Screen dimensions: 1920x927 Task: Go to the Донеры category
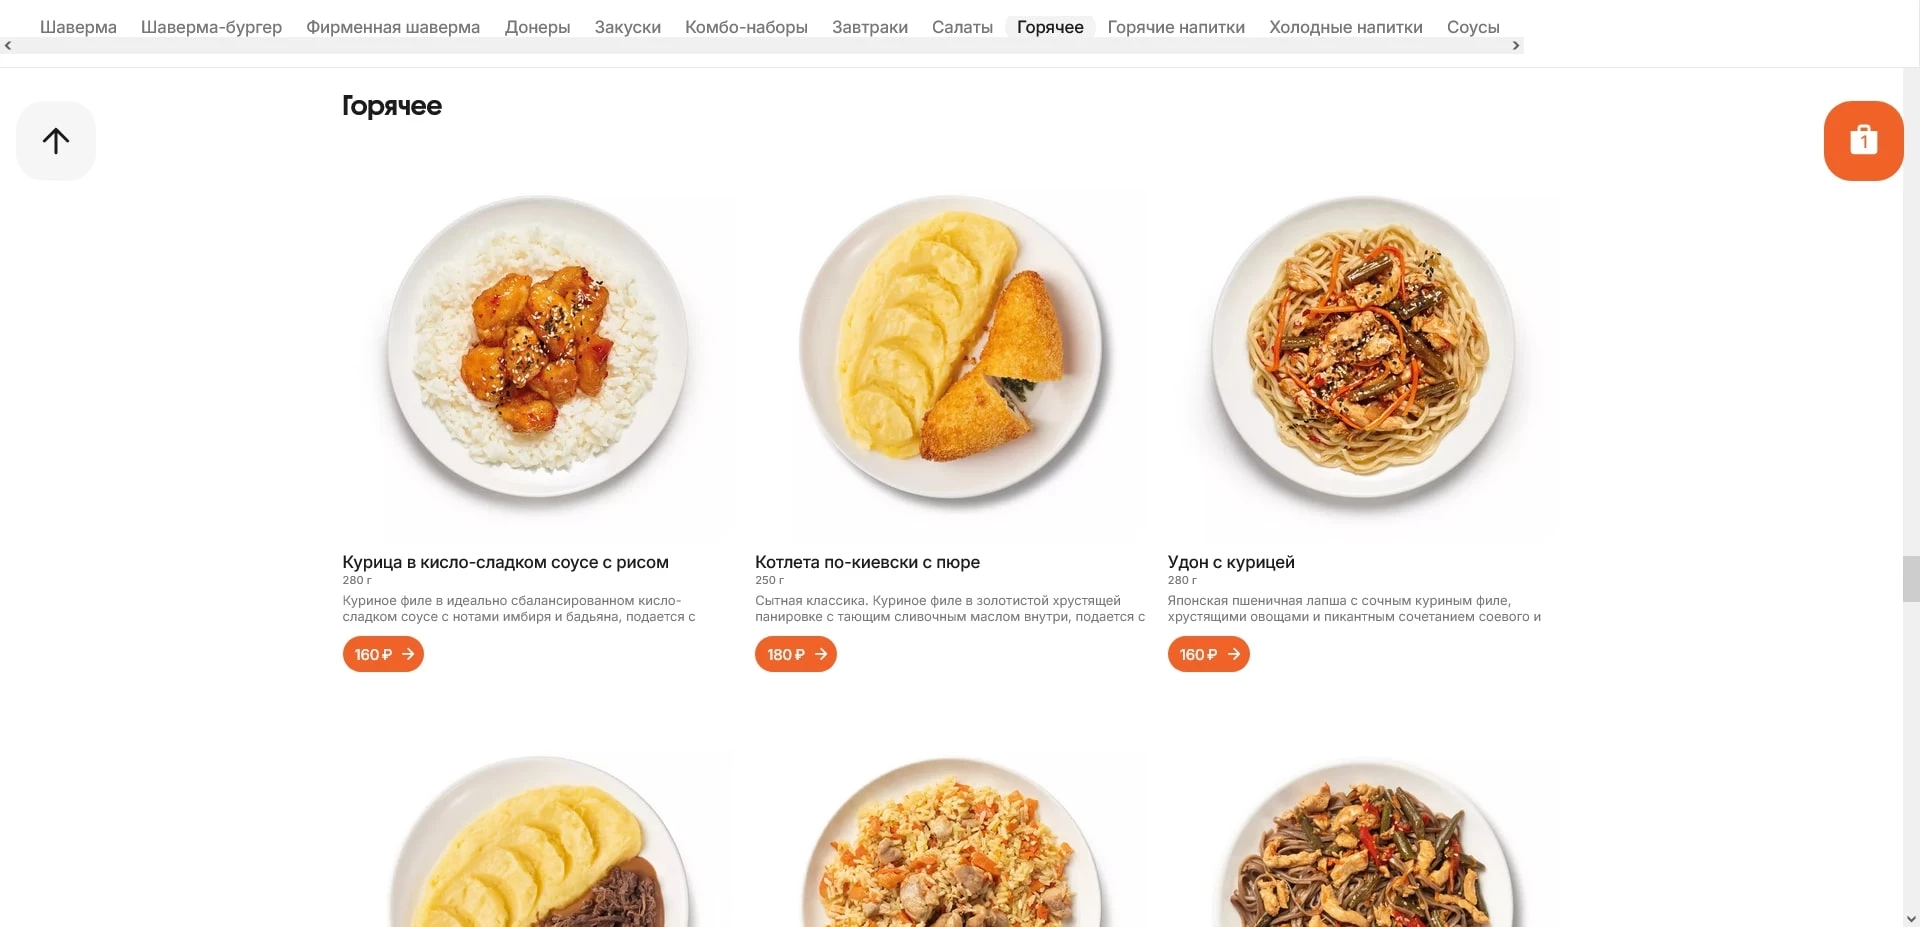click(x=537, y=27)
